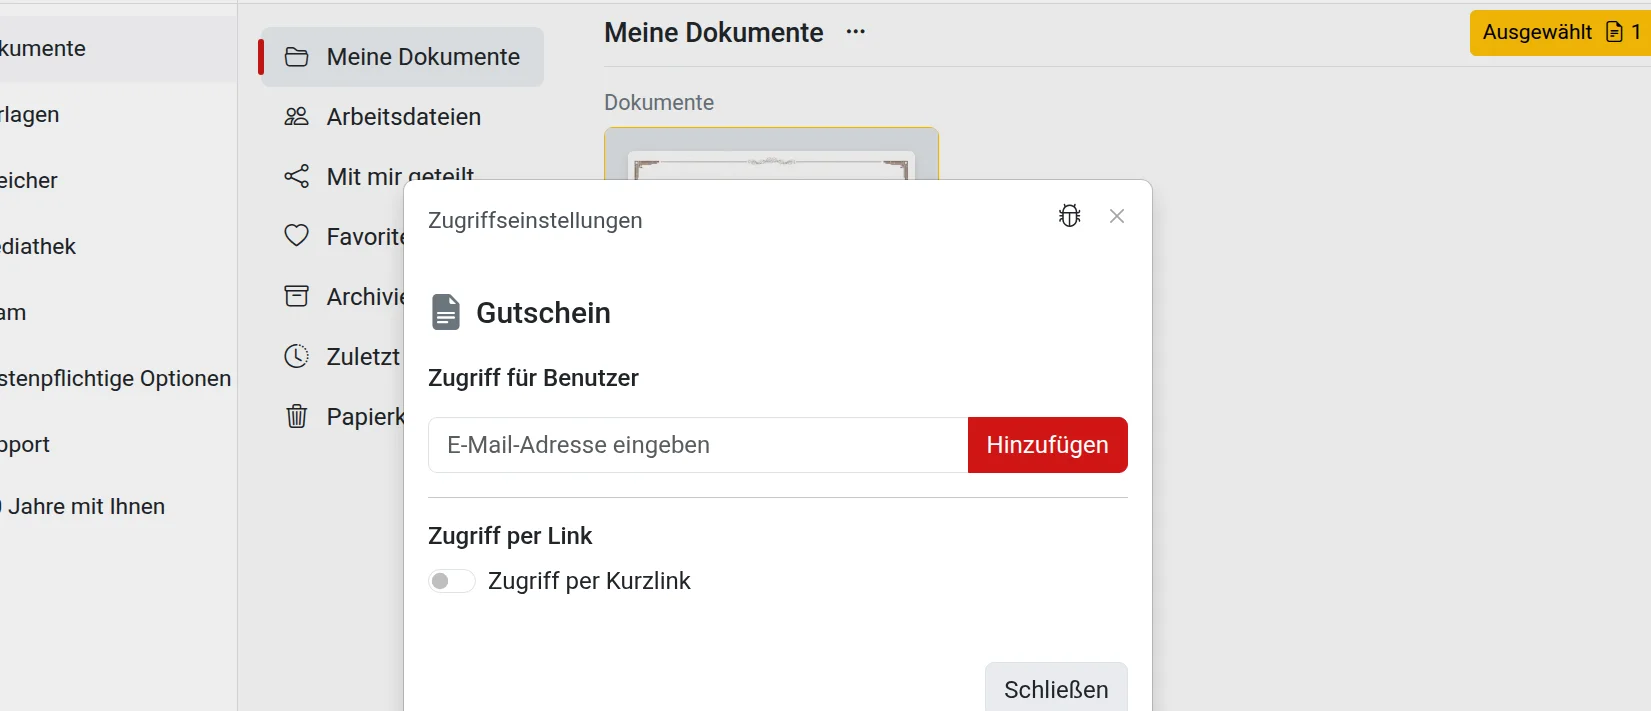Viewport: 1651px width, 711px height.
Task: Click the red Hinzufügen button
Action: (x=1048, y=445)
